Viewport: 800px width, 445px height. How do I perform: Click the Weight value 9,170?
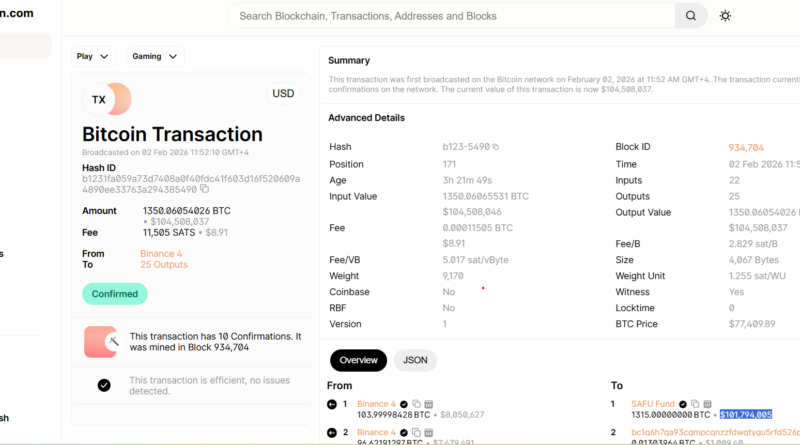coord(453,276)
